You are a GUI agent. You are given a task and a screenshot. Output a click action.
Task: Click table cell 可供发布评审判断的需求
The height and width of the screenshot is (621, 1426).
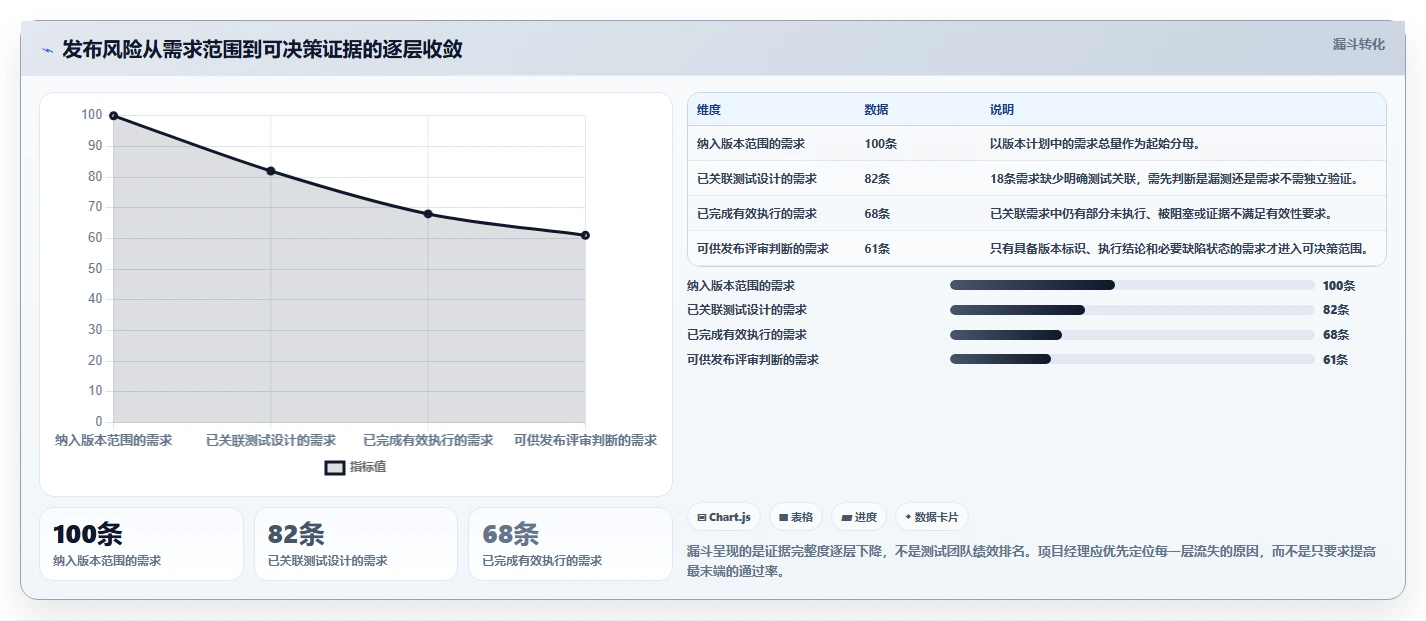coord(763,249)
